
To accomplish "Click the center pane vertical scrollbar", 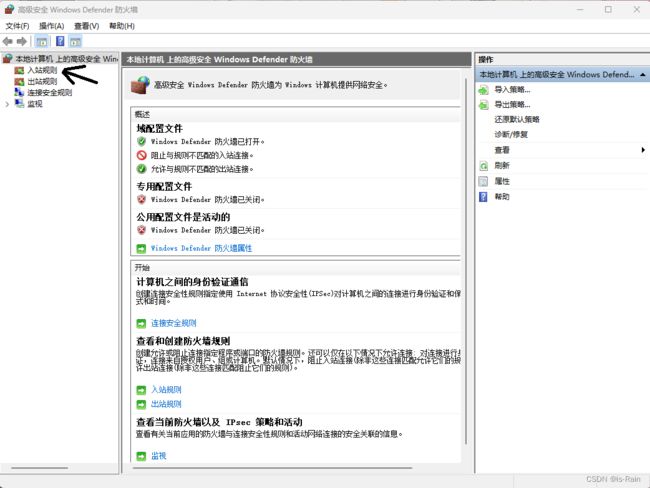I will [467, 261].
